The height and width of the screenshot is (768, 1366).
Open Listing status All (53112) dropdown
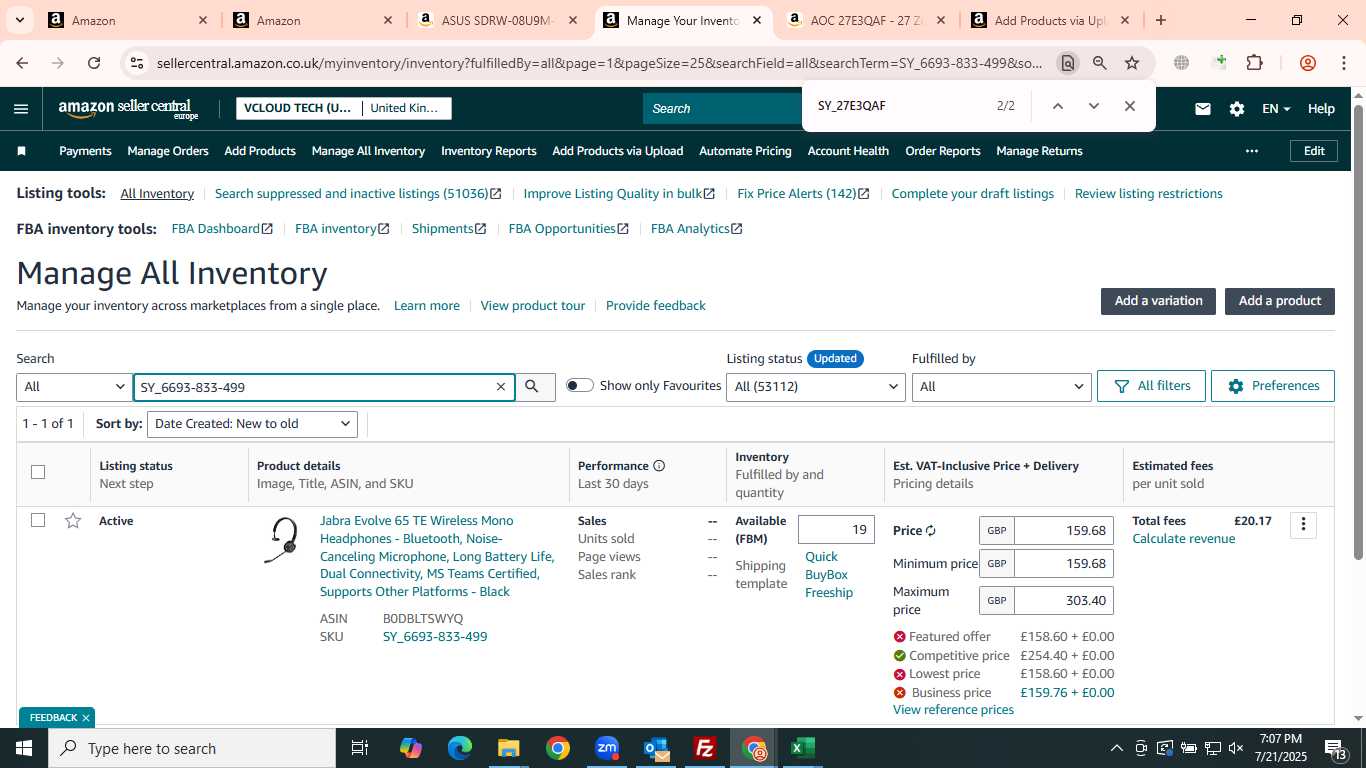816,387
